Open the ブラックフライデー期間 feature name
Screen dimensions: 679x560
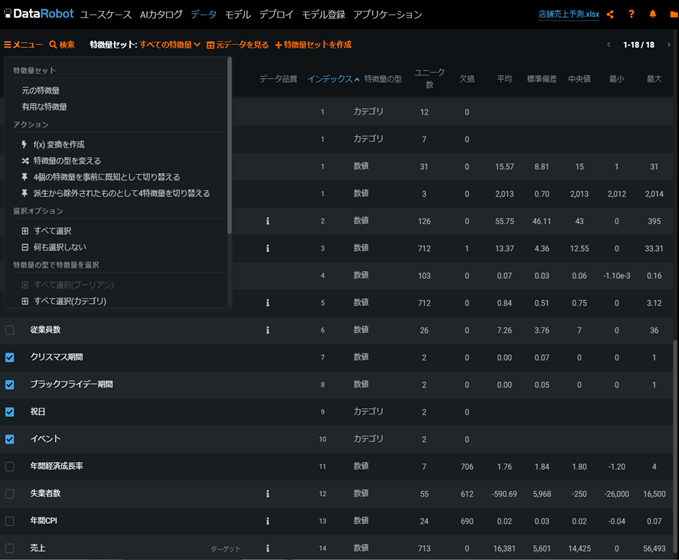[x=71, y=384]
